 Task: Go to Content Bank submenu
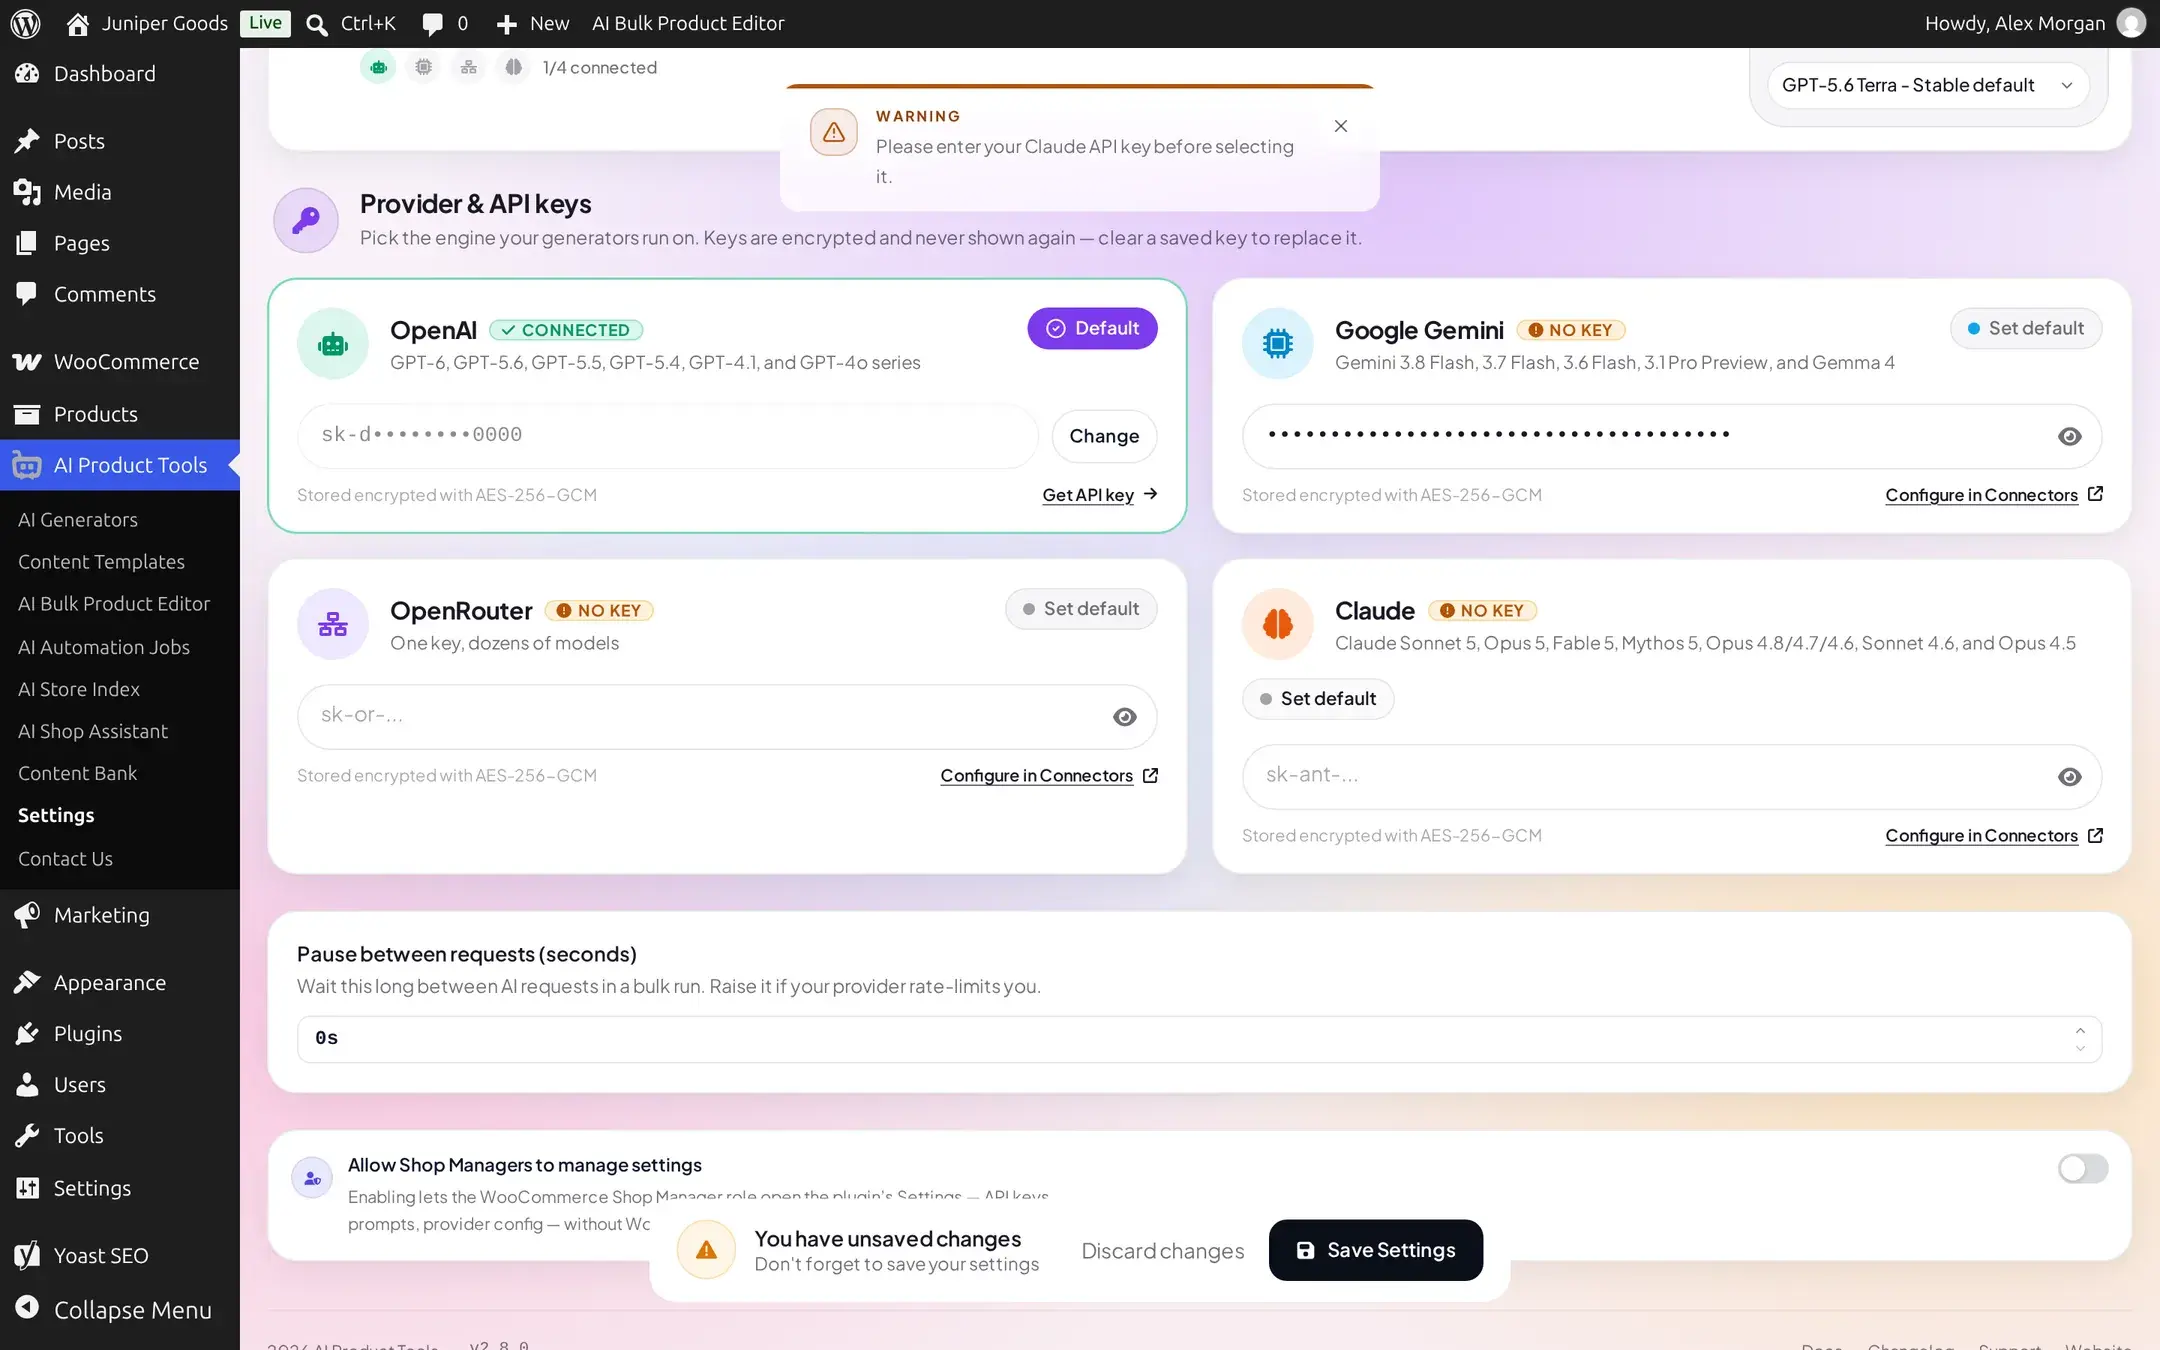coord(78,773)
